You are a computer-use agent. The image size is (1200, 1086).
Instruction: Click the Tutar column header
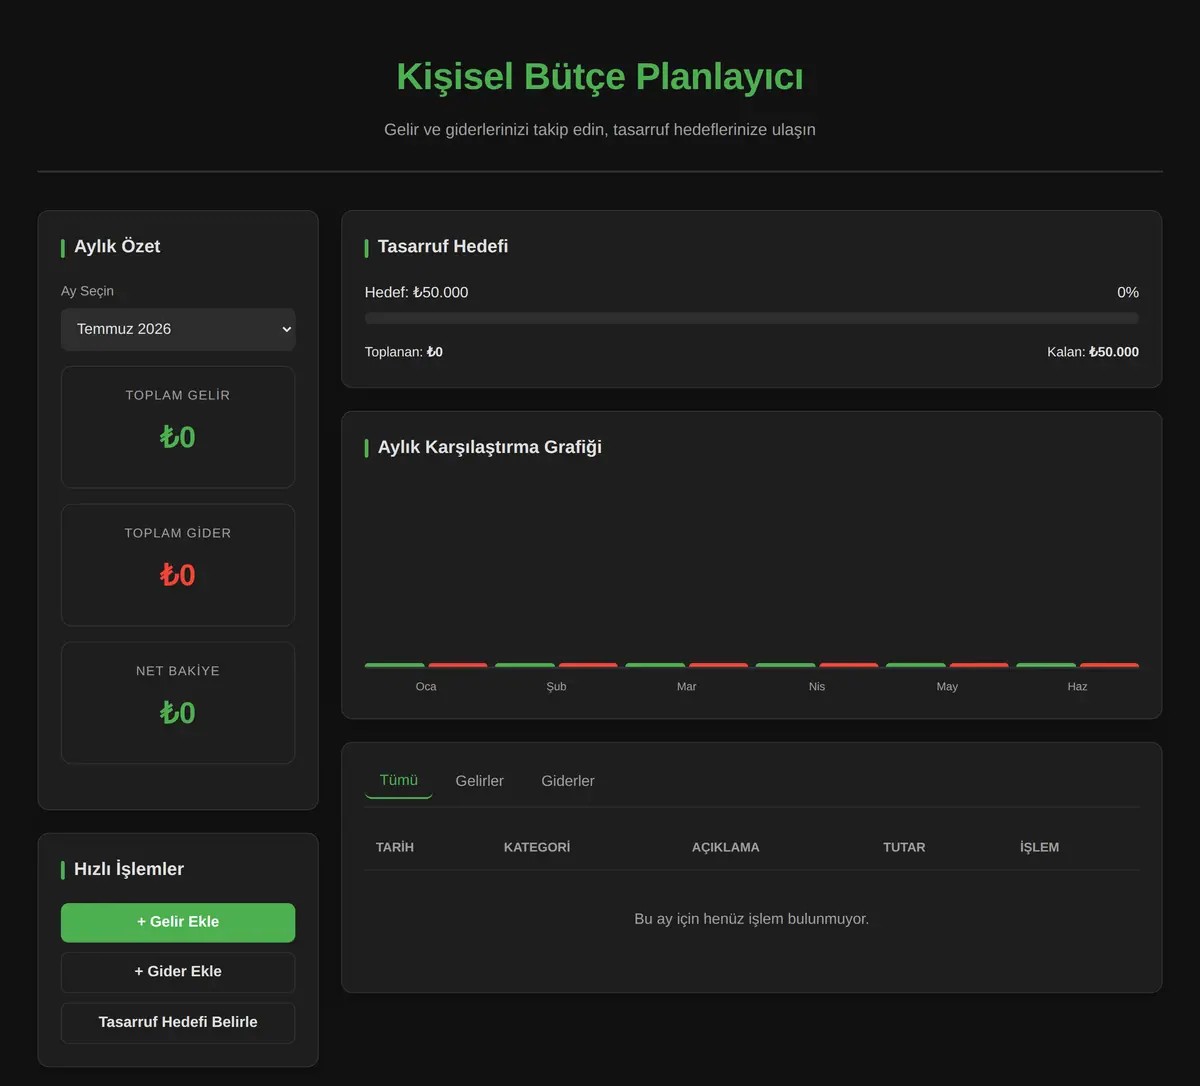click(x=904, y=847)
